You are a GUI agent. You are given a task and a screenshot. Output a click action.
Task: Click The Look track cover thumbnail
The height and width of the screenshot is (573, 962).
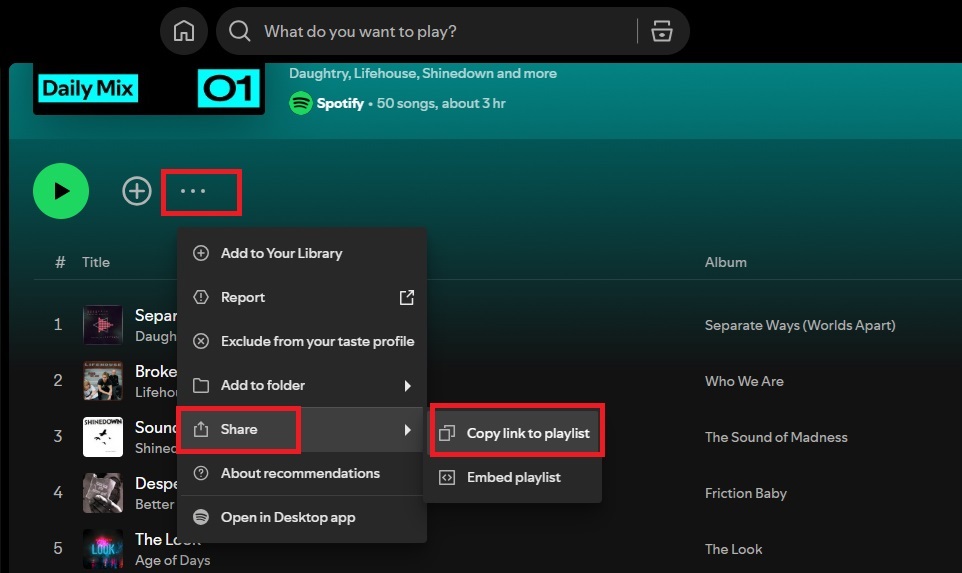point(102,549)
